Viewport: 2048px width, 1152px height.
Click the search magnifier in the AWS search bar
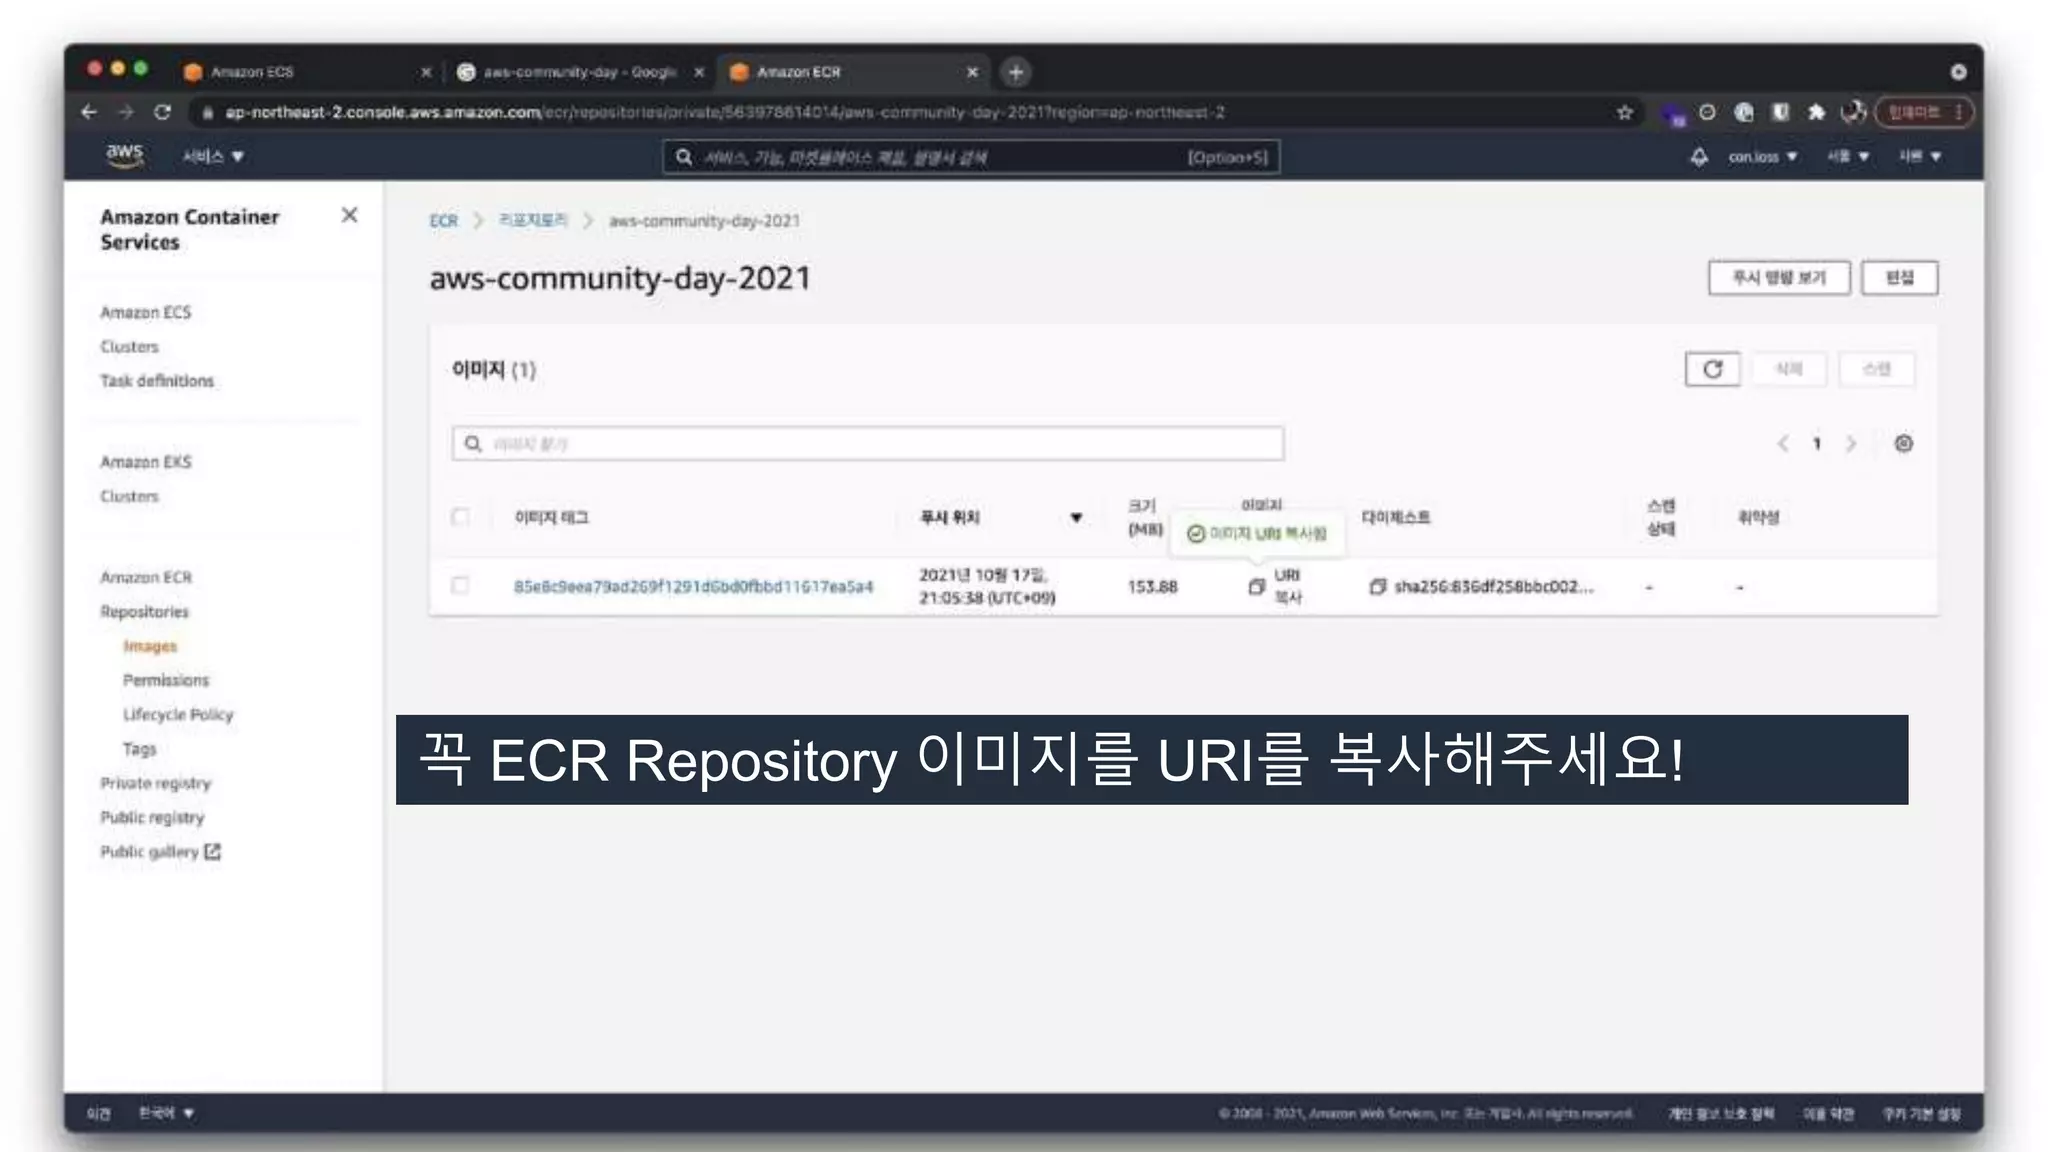[x=684, y=157]
